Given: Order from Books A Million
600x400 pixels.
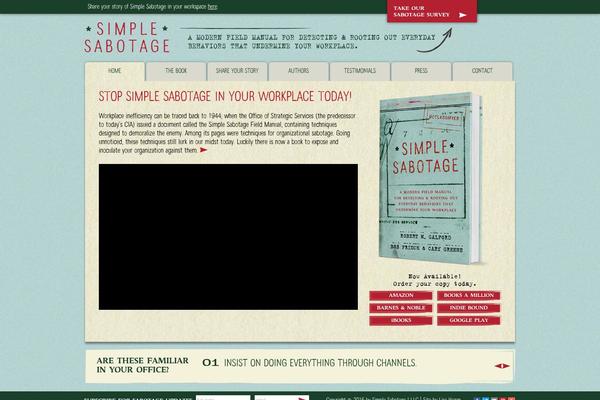Looking at the screenshot, I should [469, 296].
